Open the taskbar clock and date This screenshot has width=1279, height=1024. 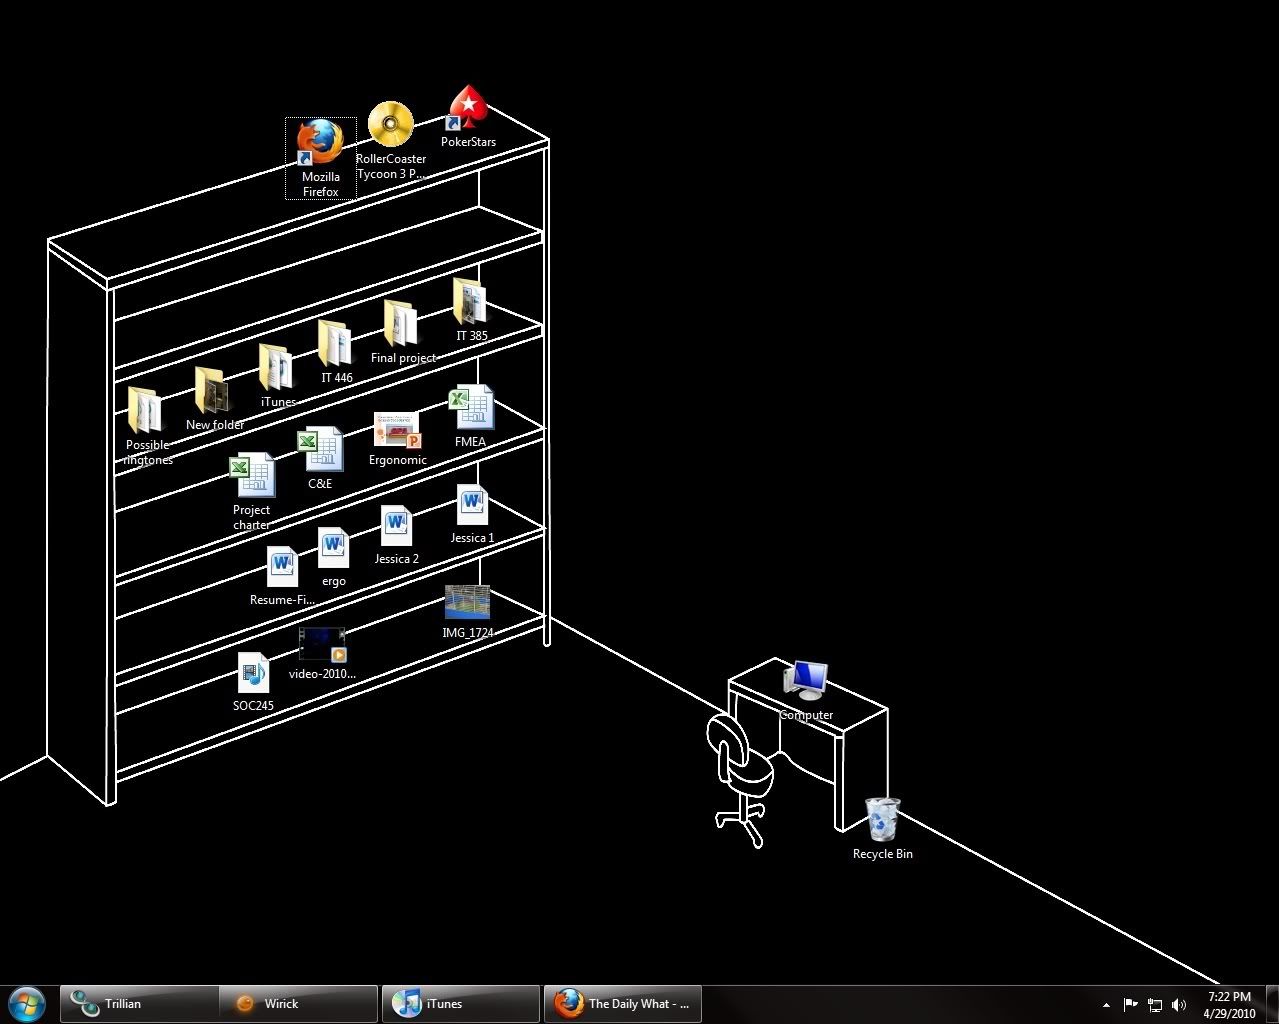click(x=1229, y=1005)
